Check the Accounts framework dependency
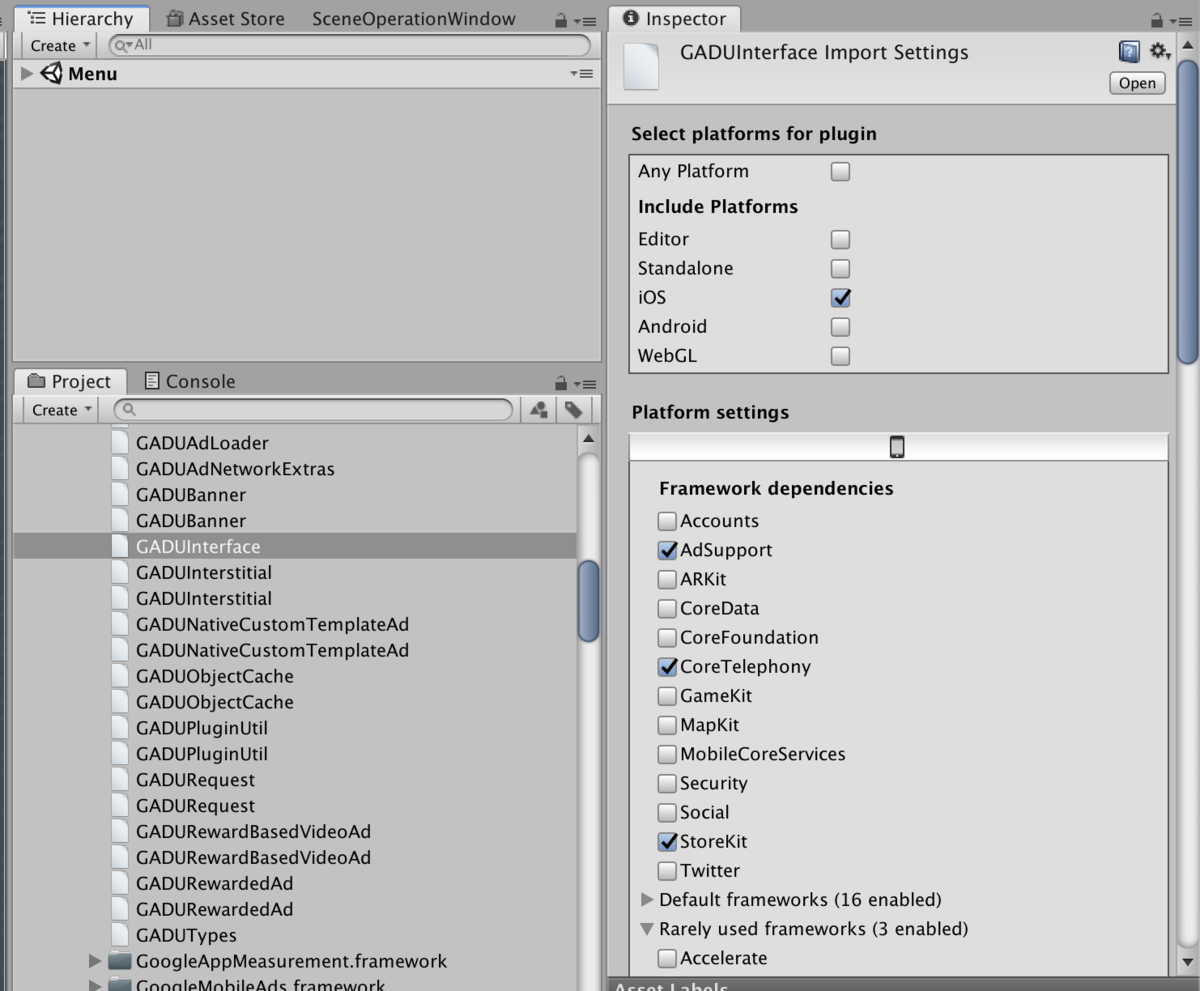Screen dimensions: 1200x991 tap(667, 522)
